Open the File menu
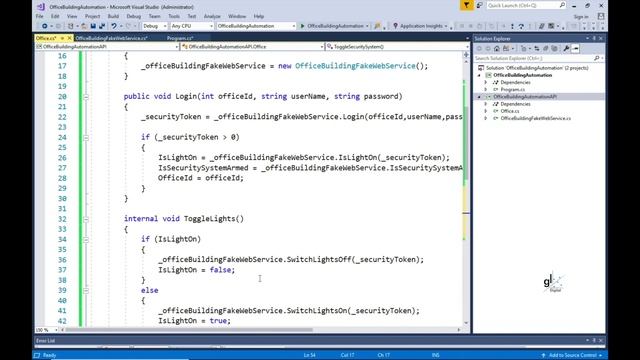Viewport: 640px width, 360px height. [40, 16]
